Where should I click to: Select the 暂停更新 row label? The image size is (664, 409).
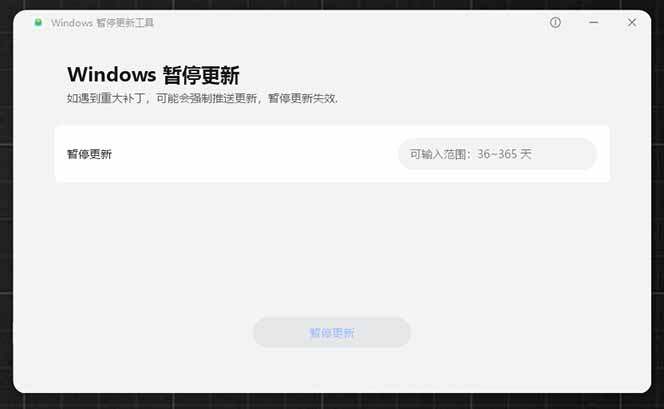point(89,154)
